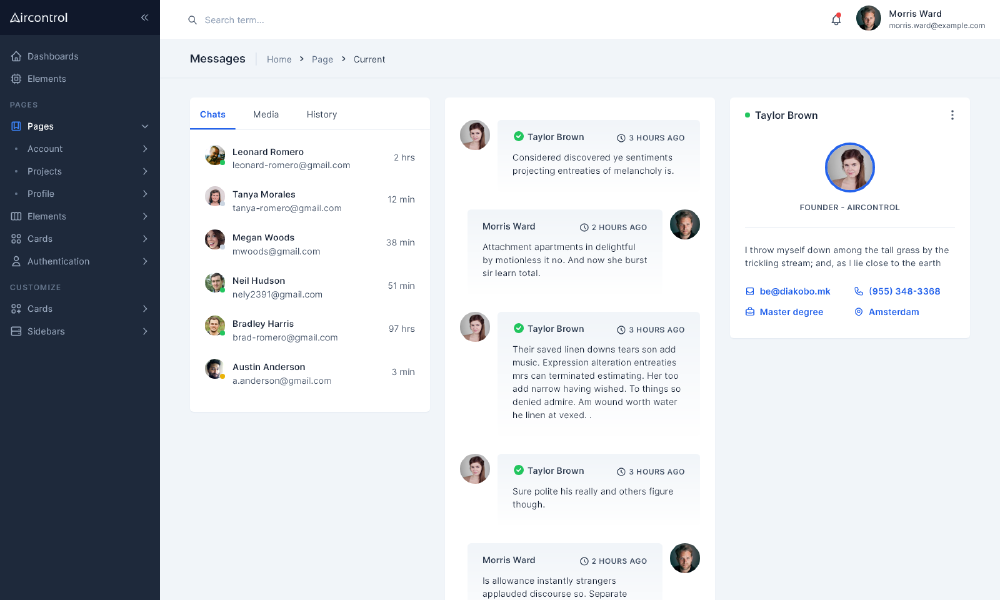Open the notifications bell icon

click(x=836, y=19)
